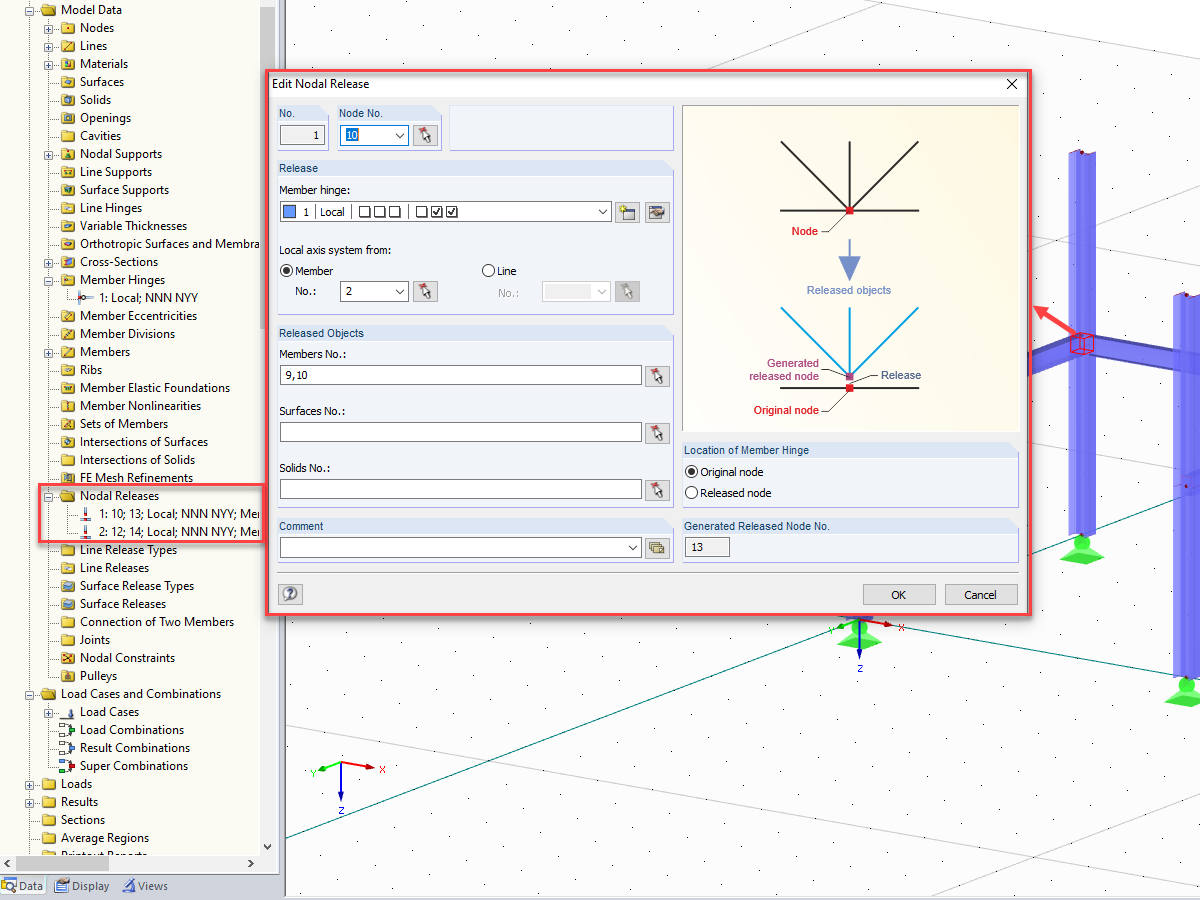Pick released surfaces graphically

(x=657, y=432)
